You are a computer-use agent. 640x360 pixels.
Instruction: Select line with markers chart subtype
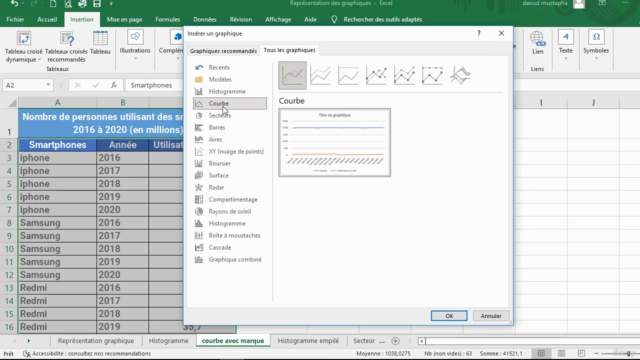pyautogui.click(x=376, y=76)
